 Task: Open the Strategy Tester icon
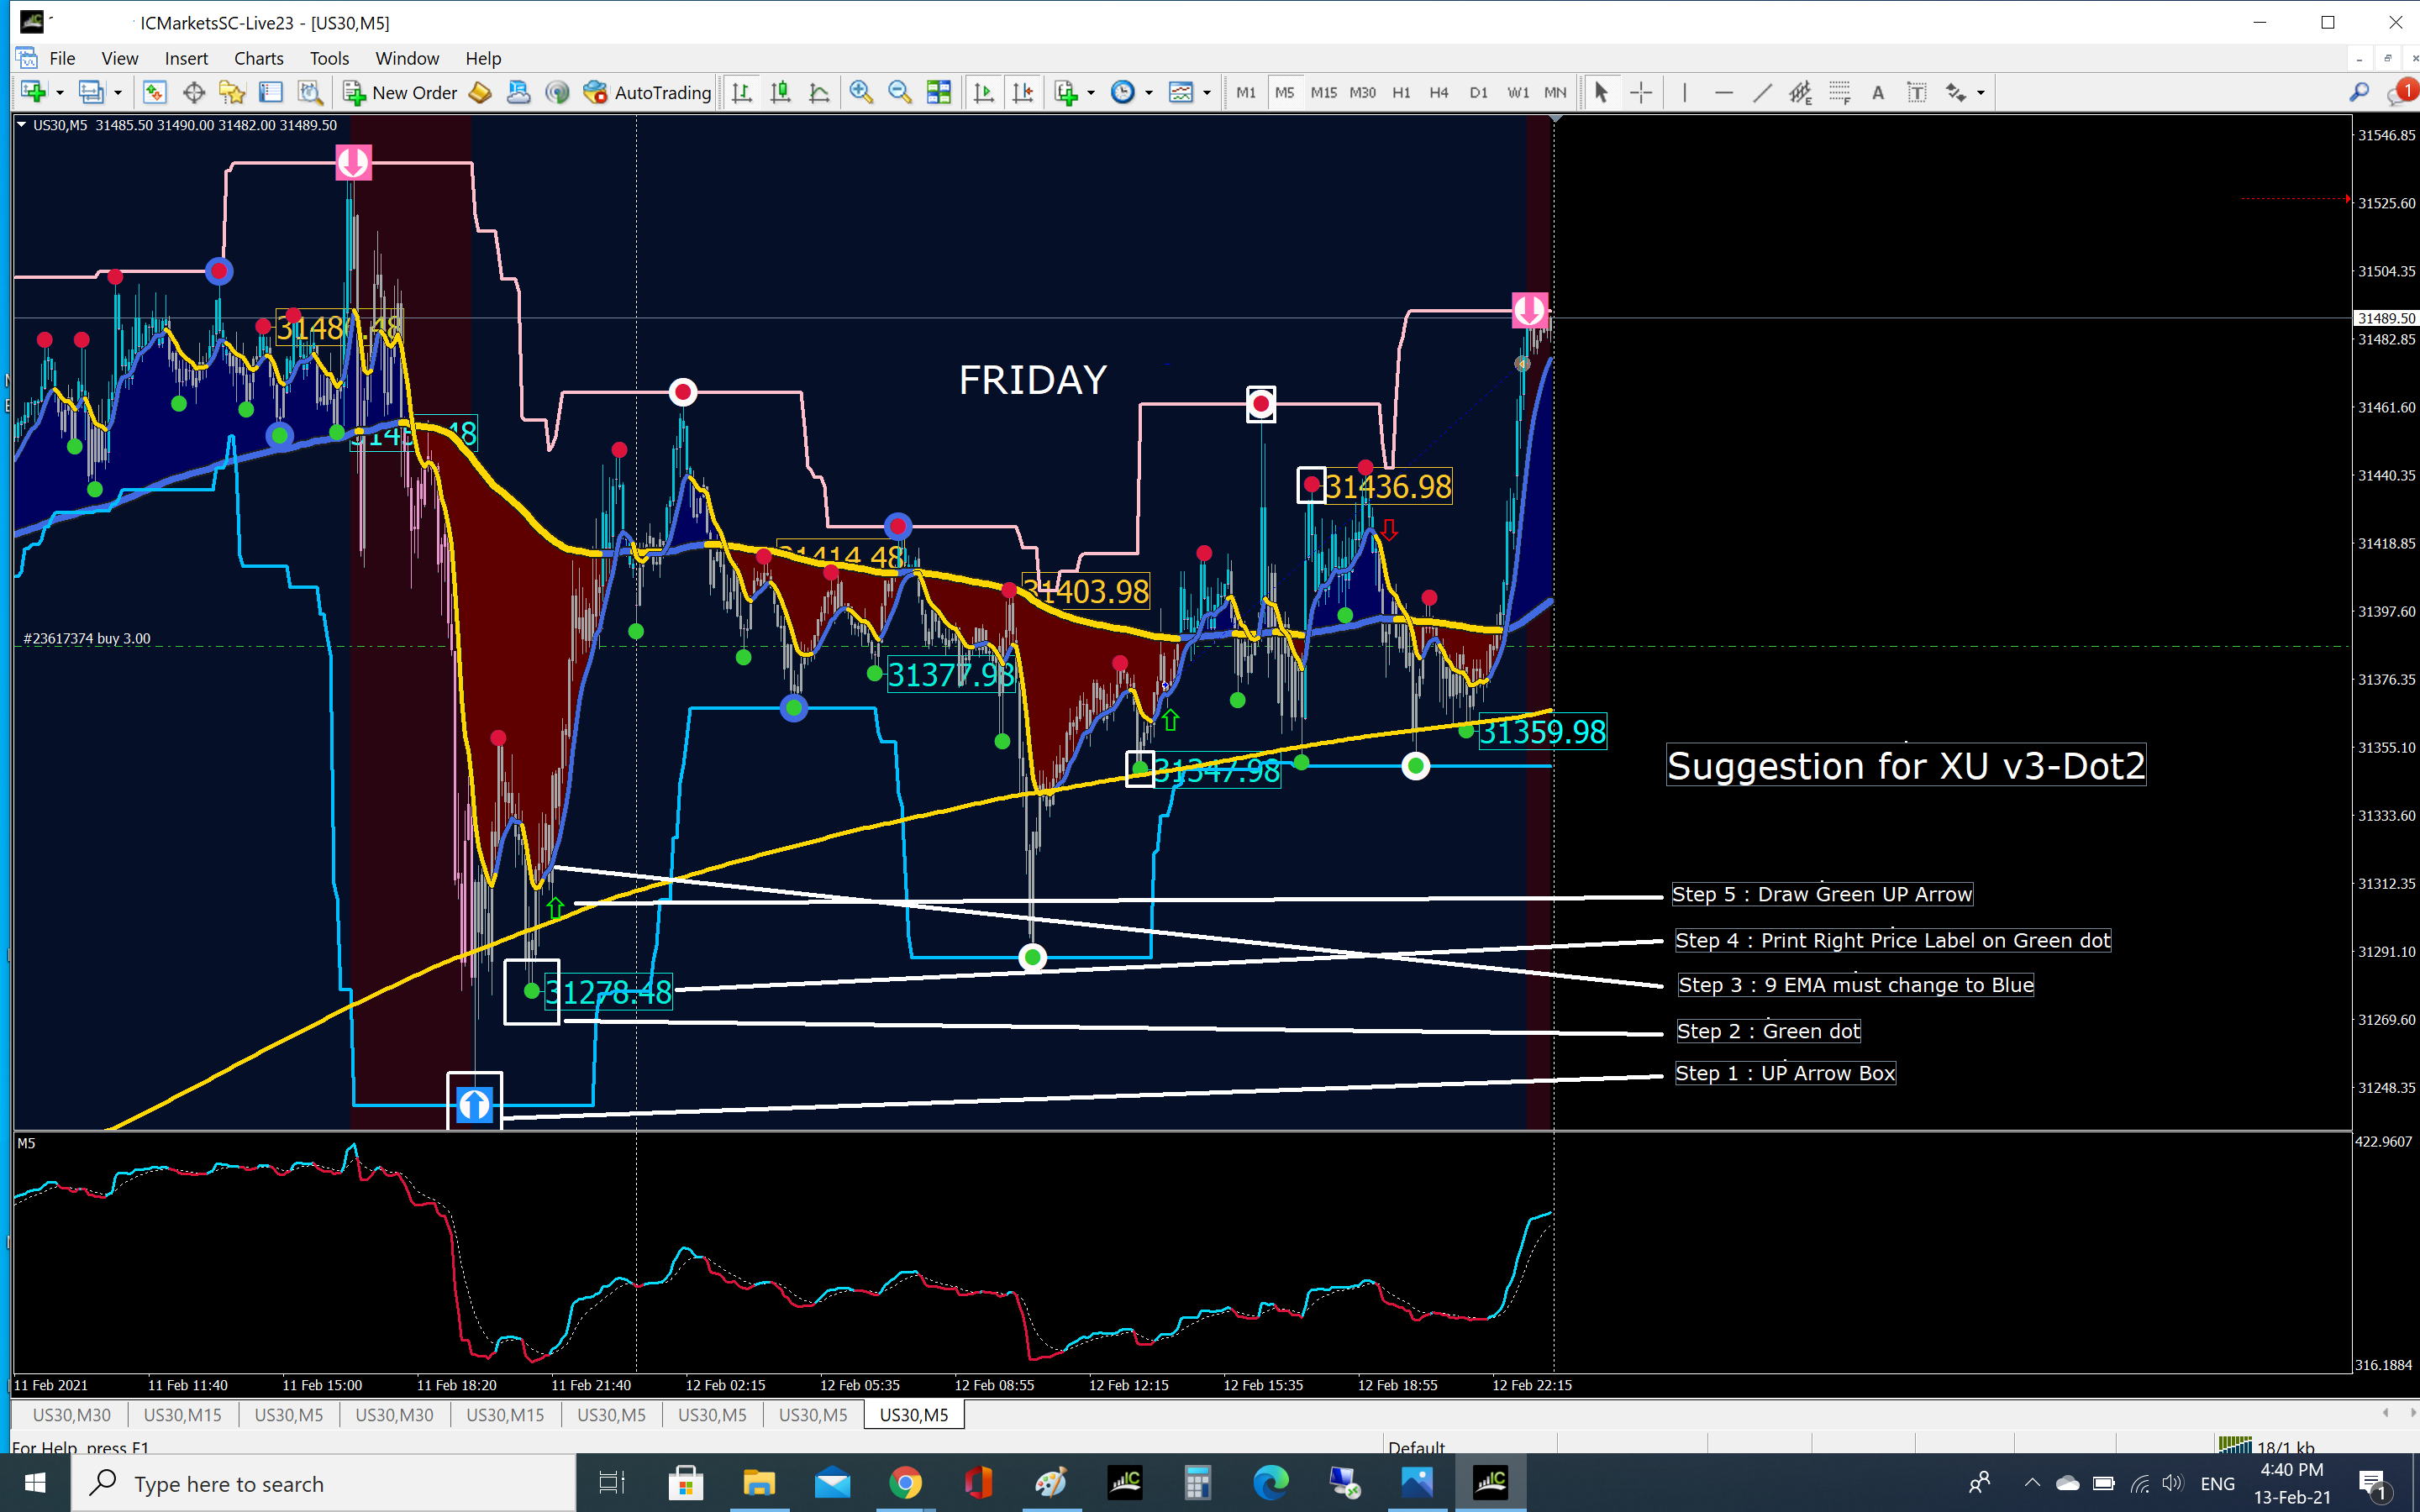click(310, 93)
